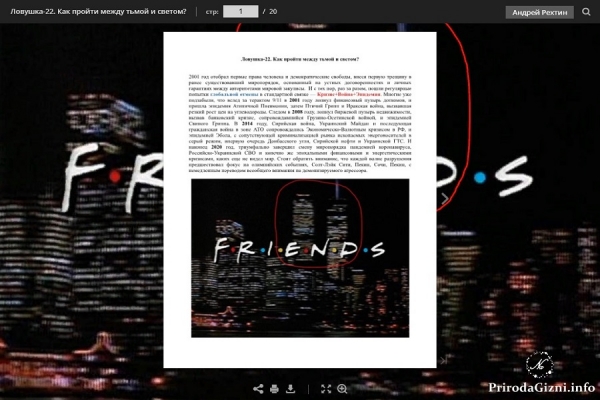Go to next page arrow
This screenshot has height=400, width=600.
(444, 198)
